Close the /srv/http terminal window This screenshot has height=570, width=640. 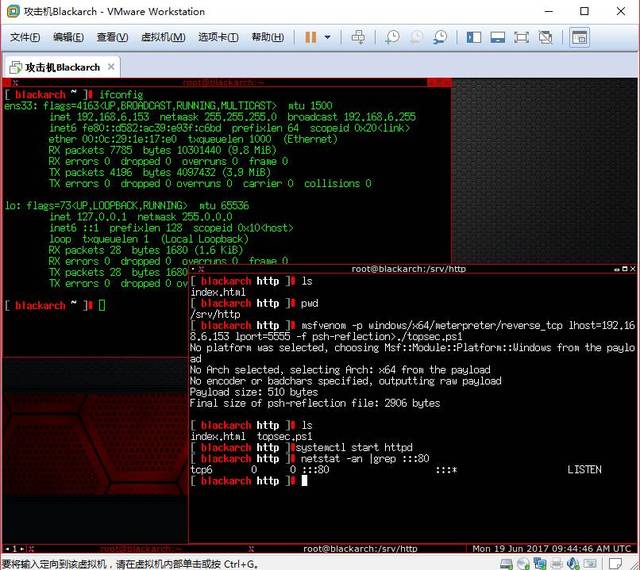pos(633,269)
